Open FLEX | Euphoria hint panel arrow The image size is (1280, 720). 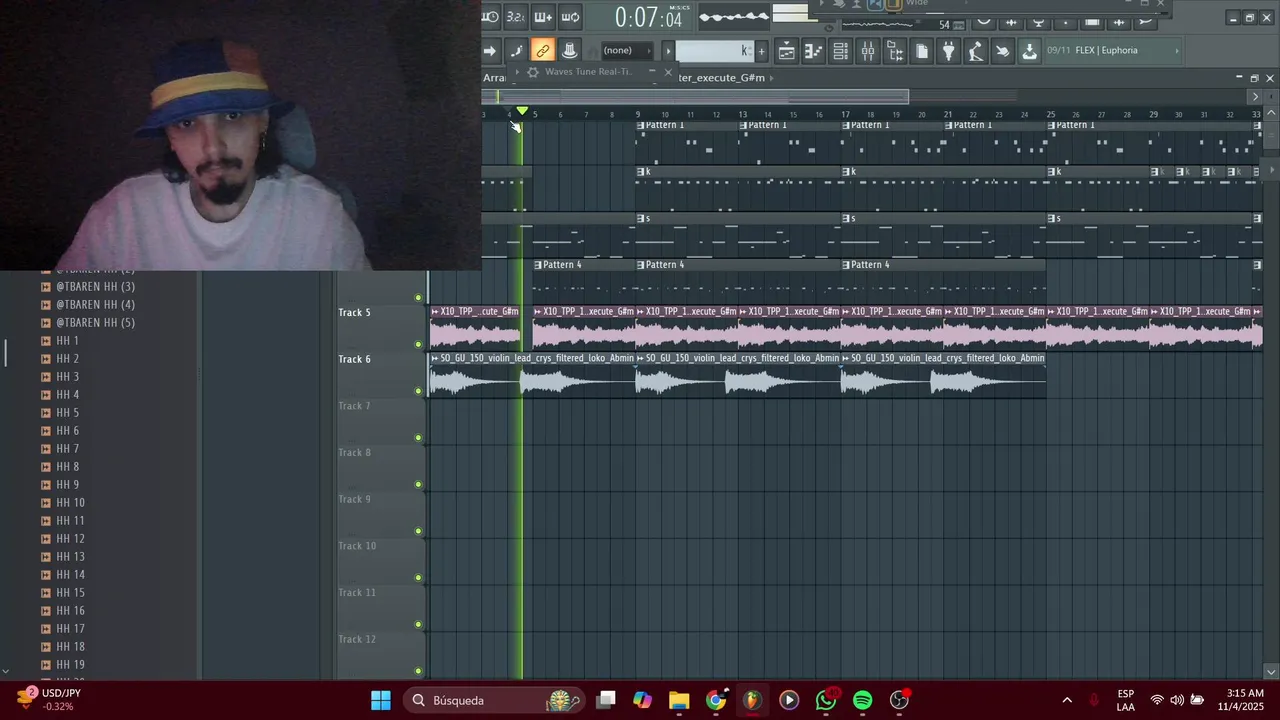1176,51
